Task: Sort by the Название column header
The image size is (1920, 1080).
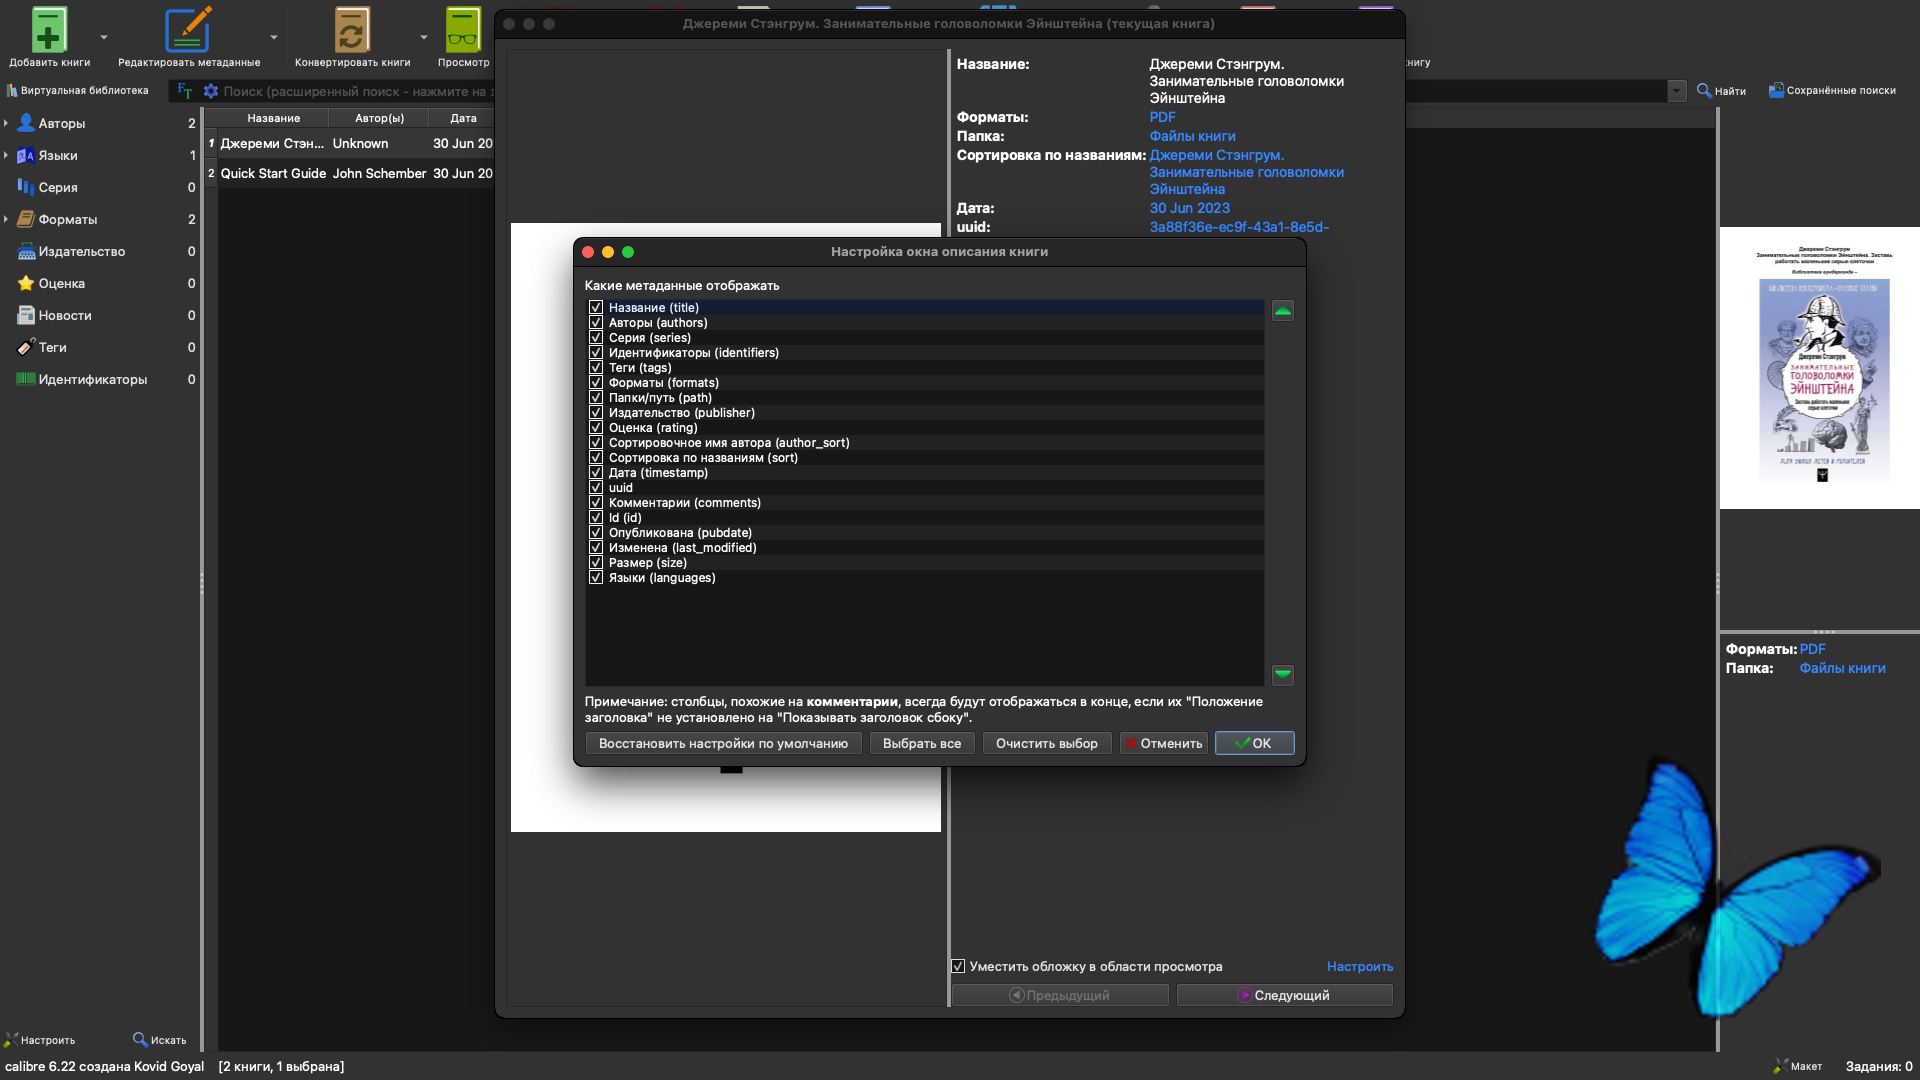Action: pyautogui.click(x=273, y=118)
